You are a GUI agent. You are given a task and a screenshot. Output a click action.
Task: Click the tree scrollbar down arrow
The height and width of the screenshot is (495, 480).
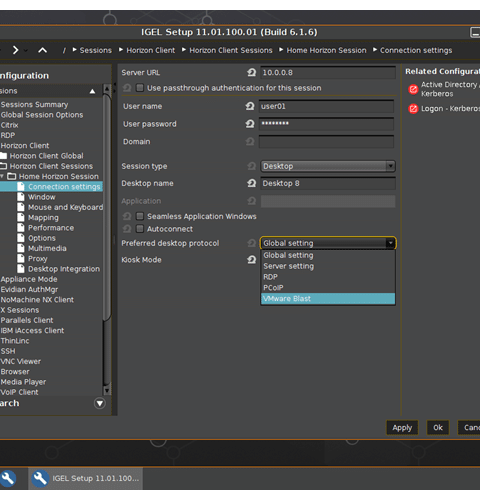tap(107, 390)
